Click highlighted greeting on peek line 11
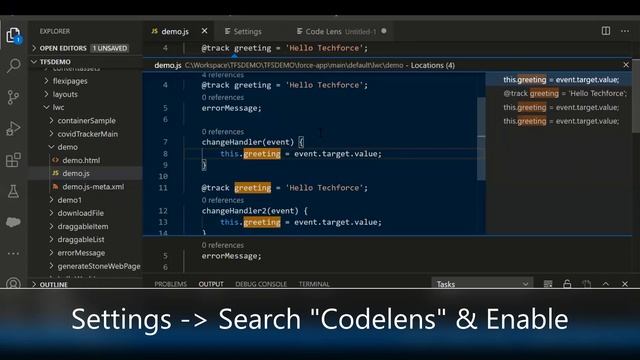Viewport: 640px width, 360px height. 253,188
